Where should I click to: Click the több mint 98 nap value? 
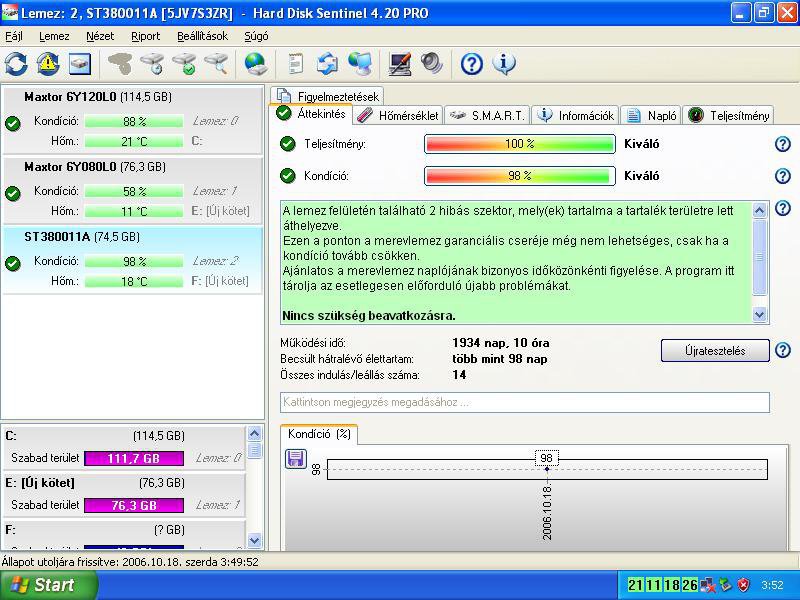pos(499,359)
